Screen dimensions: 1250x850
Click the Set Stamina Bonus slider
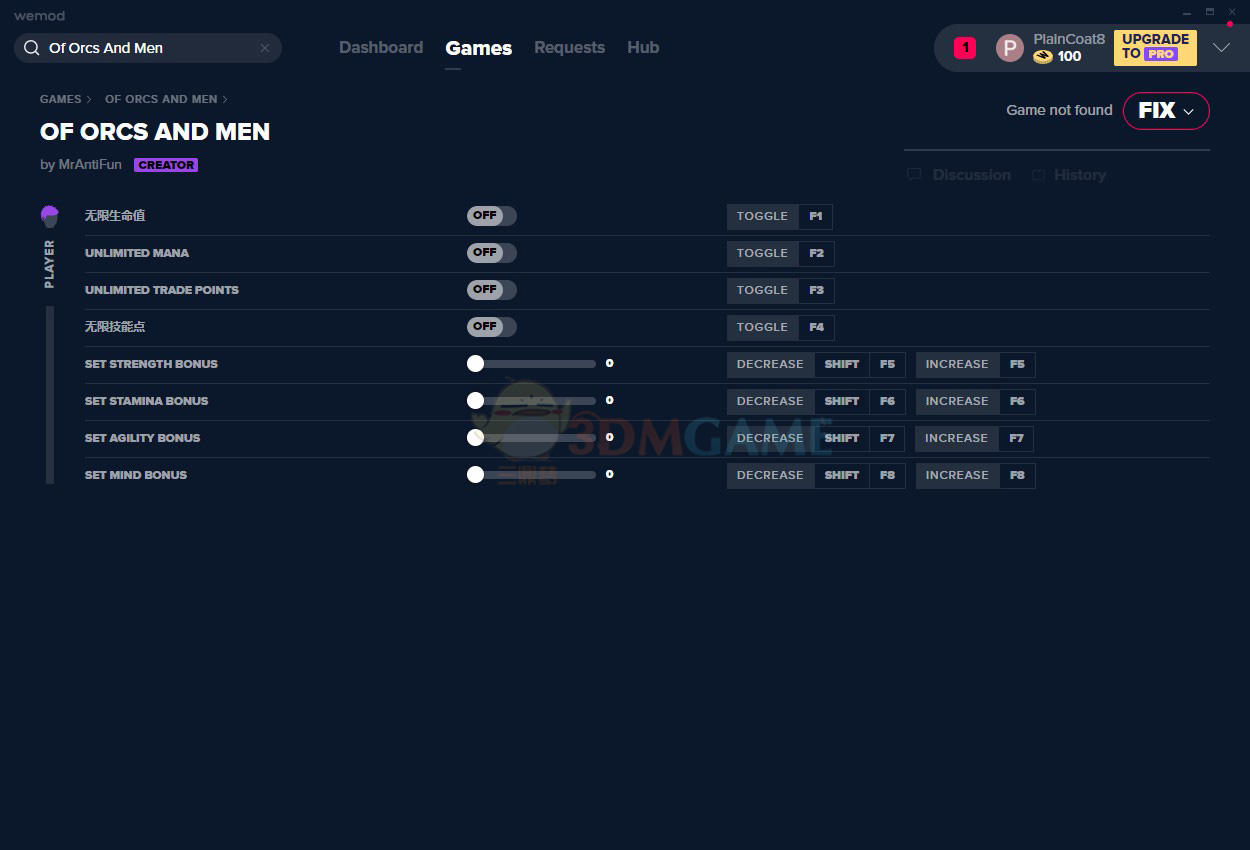531,401
